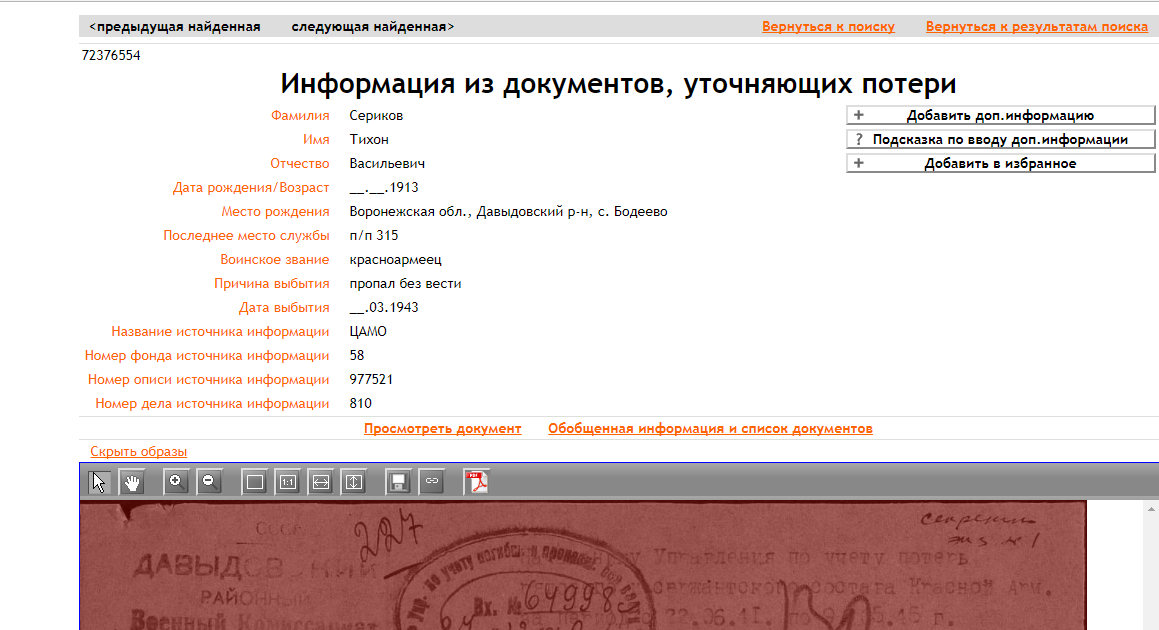The width and height of the screenshot is (1159, 630).
Task: Click the Причина выбытия field label
Action: [271, 284]
